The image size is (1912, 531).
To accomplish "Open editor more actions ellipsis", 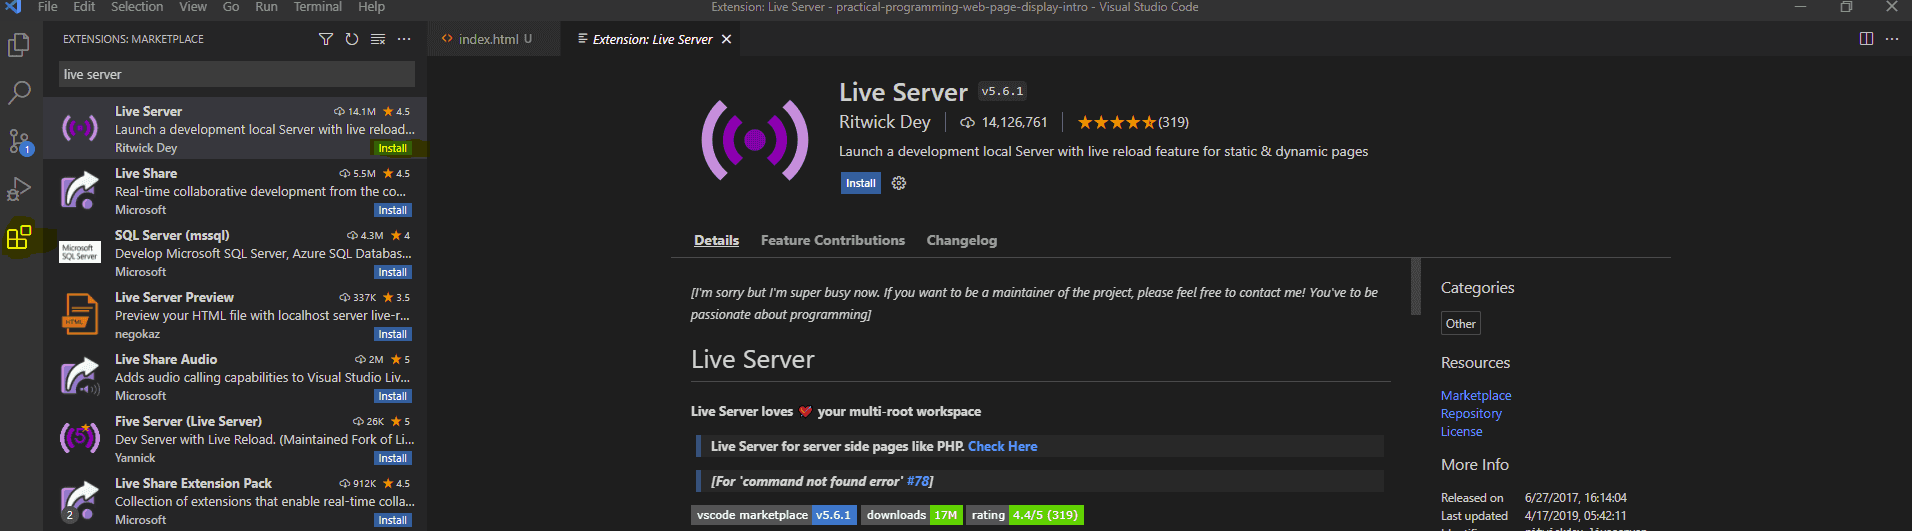I will [x=1892, y=39].
